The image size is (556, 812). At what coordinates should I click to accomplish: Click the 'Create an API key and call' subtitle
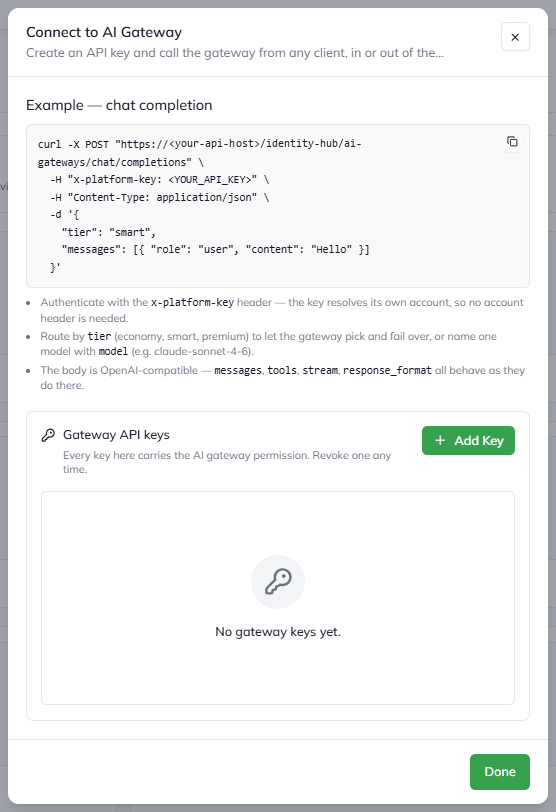(x=235, y=53)
